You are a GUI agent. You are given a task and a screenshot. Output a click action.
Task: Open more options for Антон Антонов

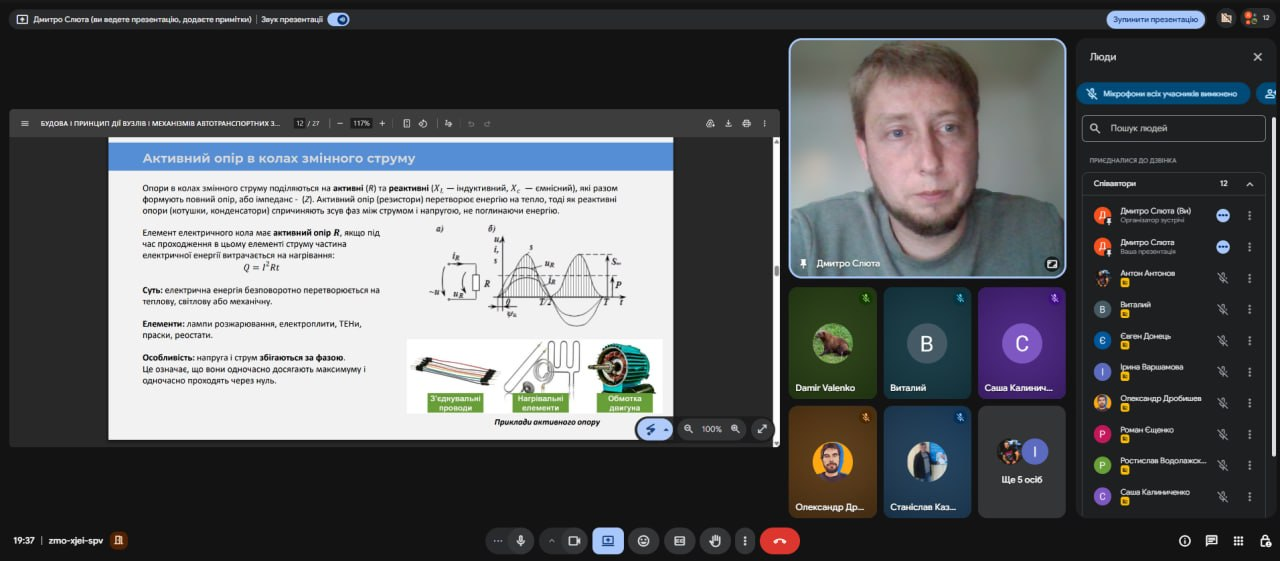1249,278
